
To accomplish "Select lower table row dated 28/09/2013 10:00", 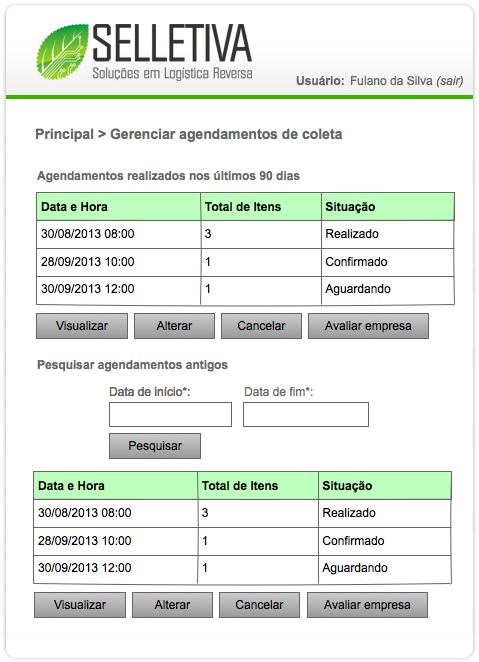I will (242, 541).
